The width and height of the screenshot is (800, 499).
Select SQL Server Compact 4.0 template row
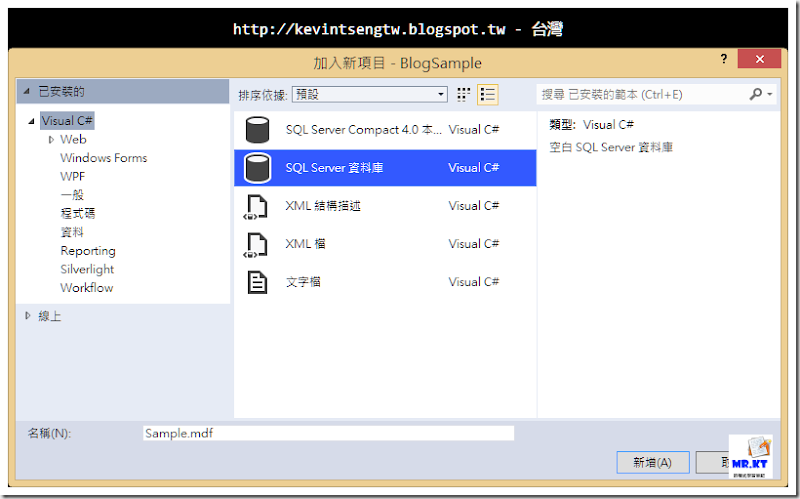tap(385, 130)
